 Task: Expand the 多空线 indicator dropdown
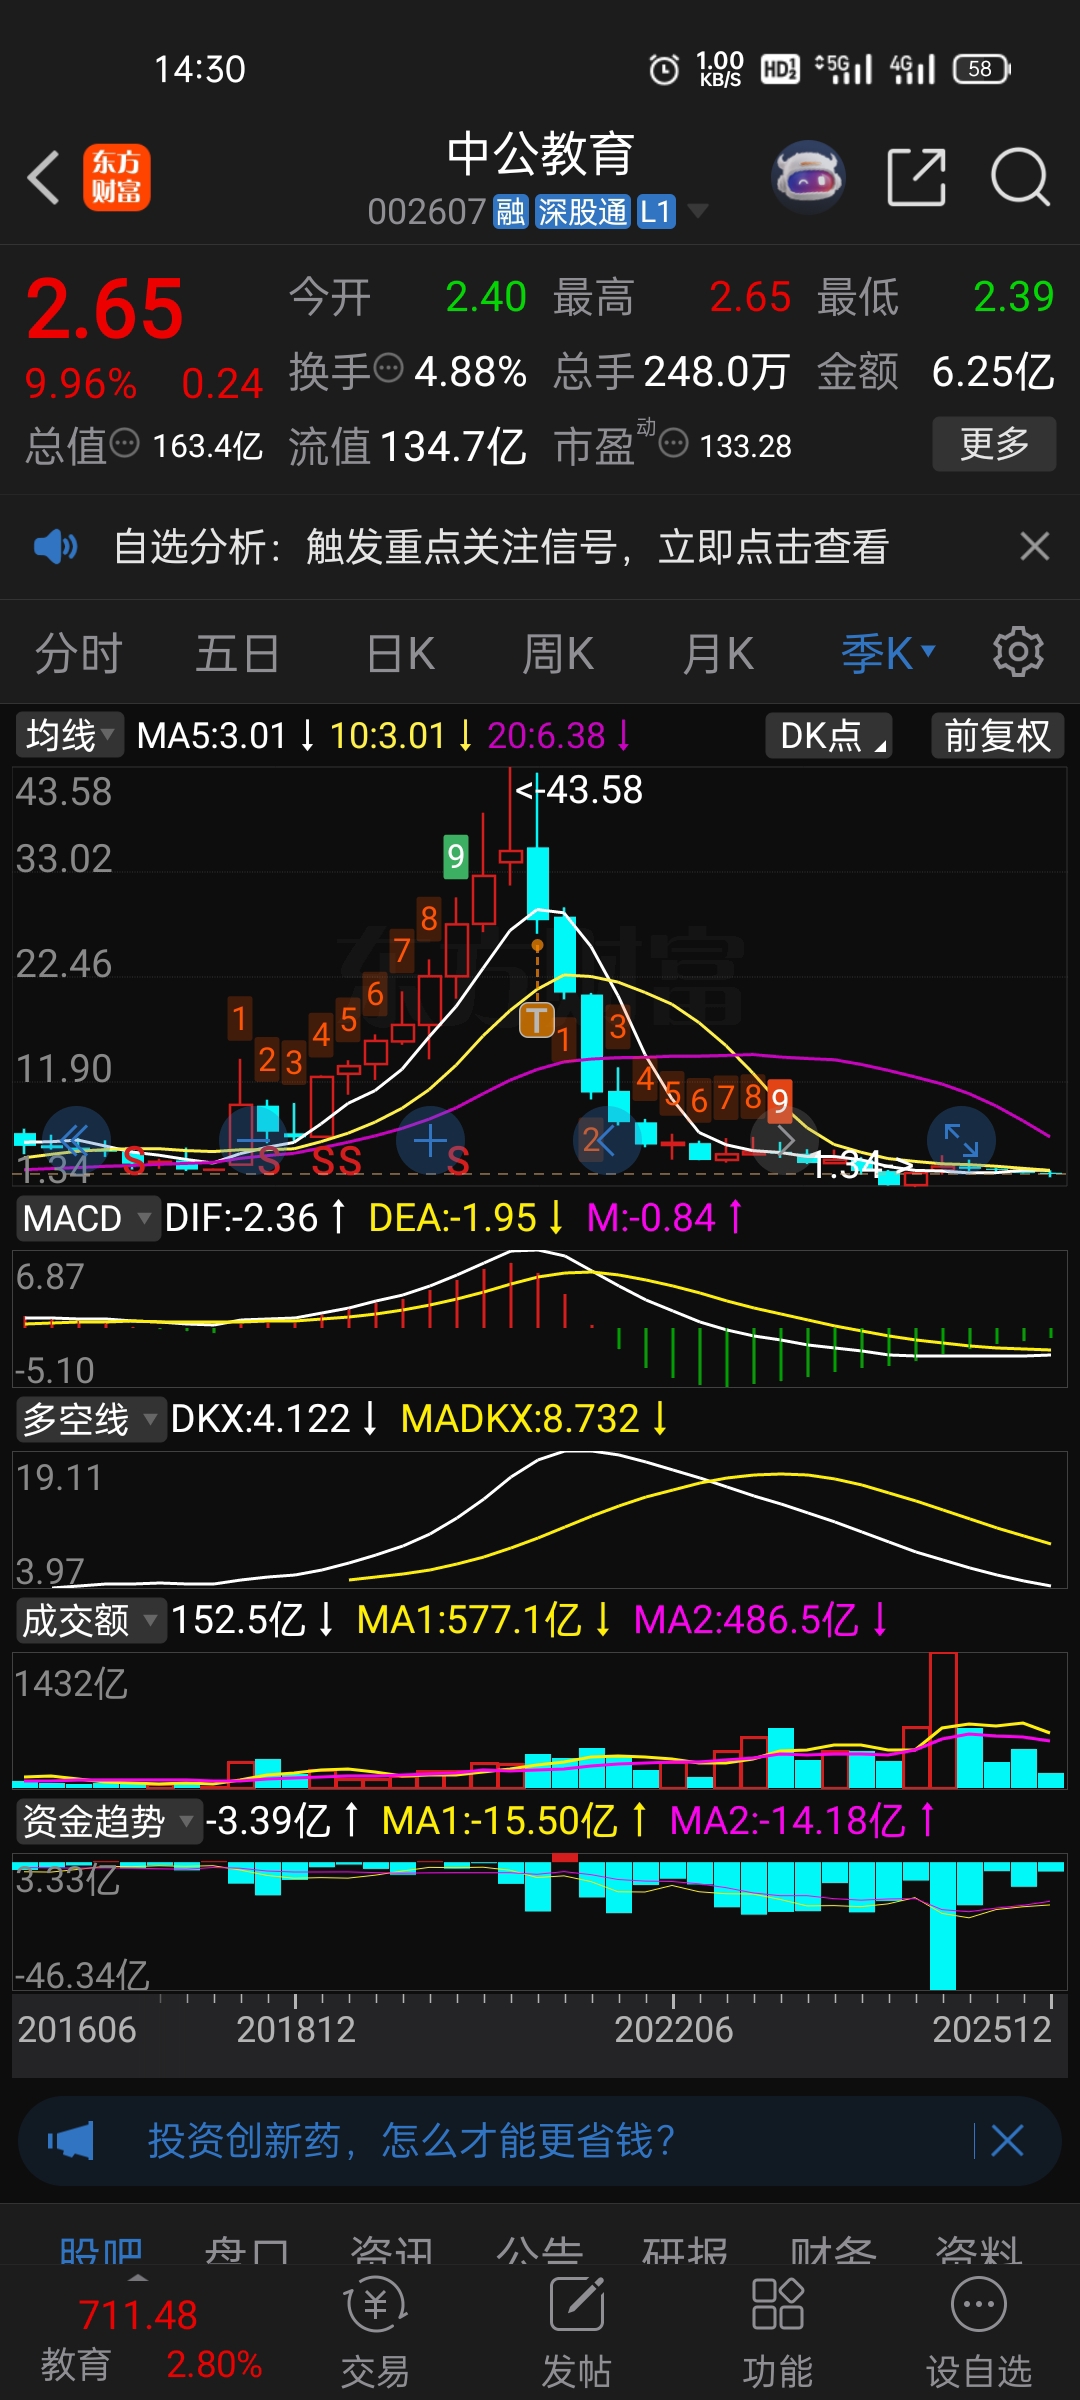click(x=91, y=1420)
